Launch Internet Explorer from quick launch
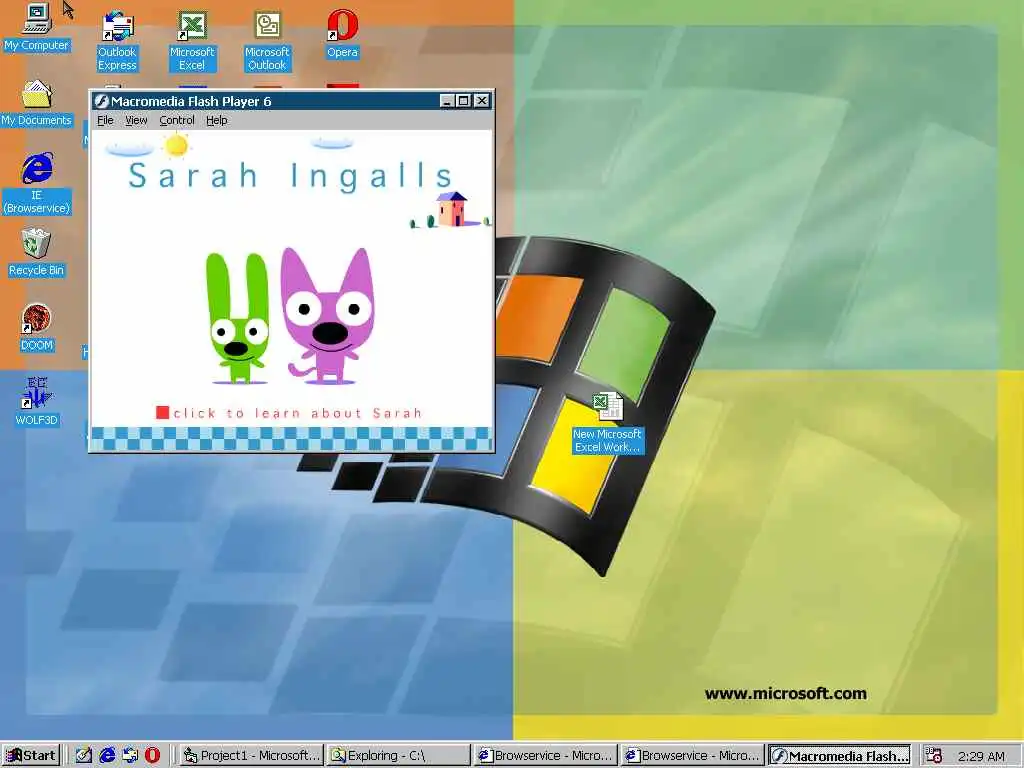The height and width of the screenshot is (768, 1024). 107,756
